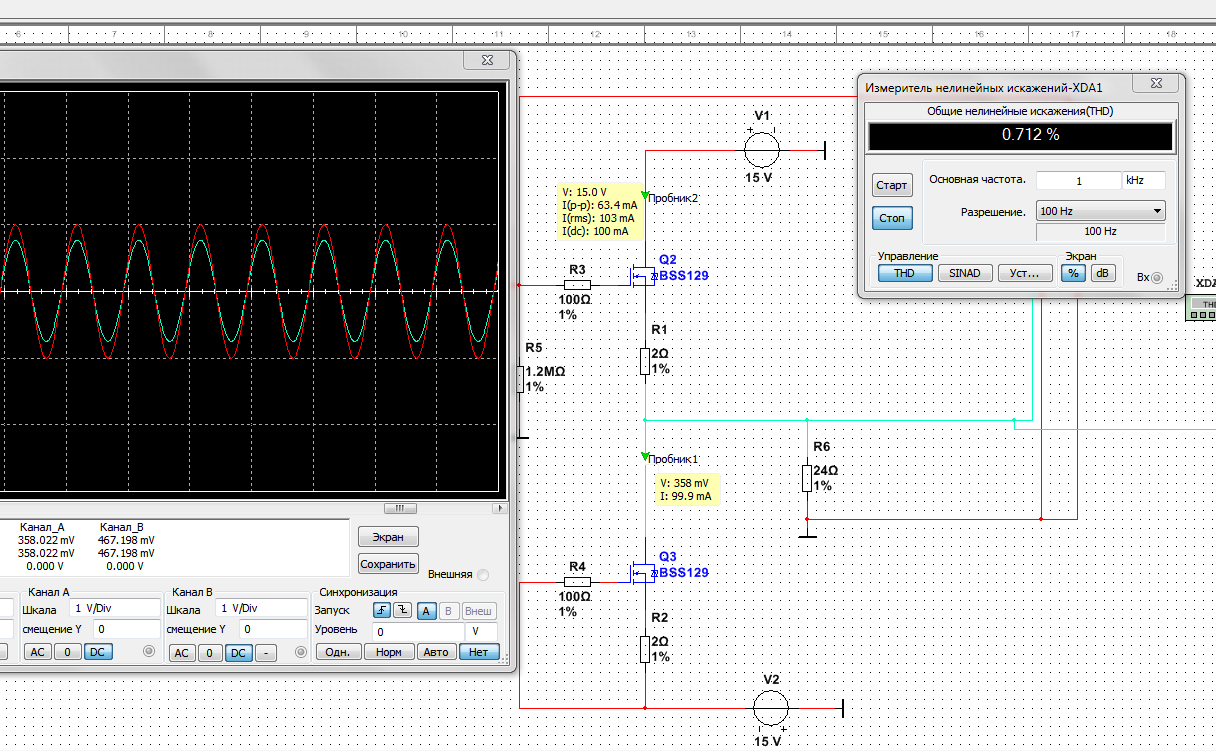Screen dimensions: 1216x751
Task: Select falling edge trigger icon
Action: [x=404, y=610]
